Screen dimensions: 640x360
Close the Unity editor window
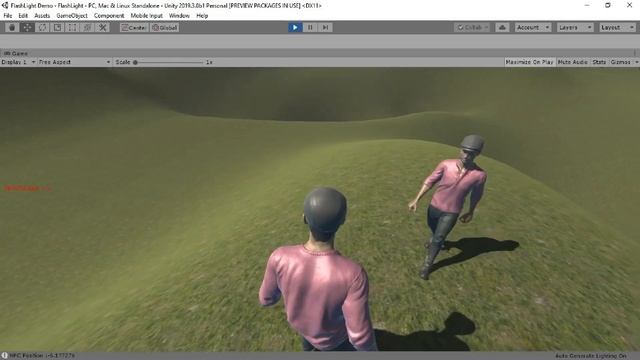[x=629, y=5]
